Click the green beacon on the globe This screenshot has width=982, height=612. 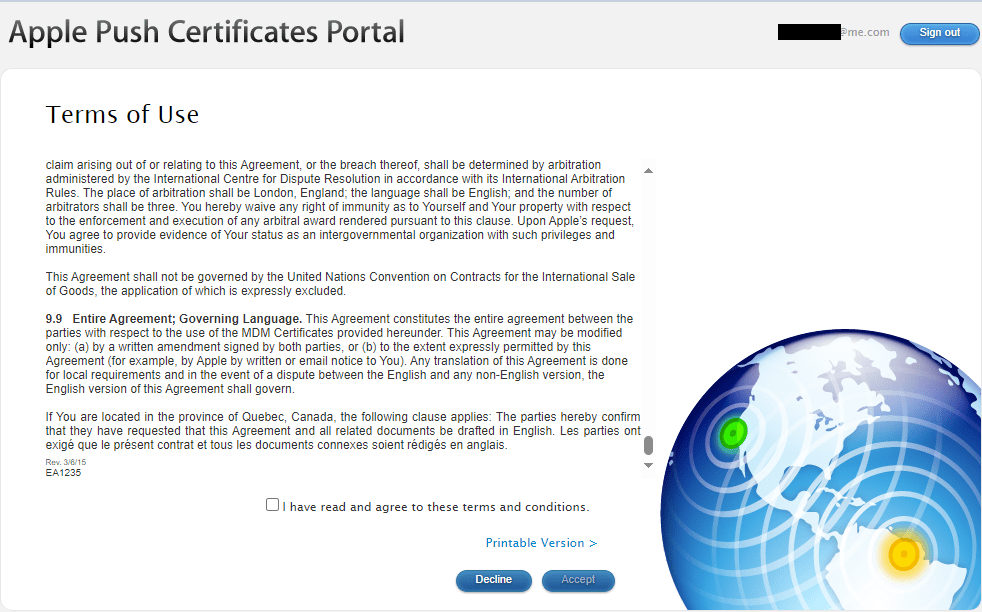pos(733,432)
